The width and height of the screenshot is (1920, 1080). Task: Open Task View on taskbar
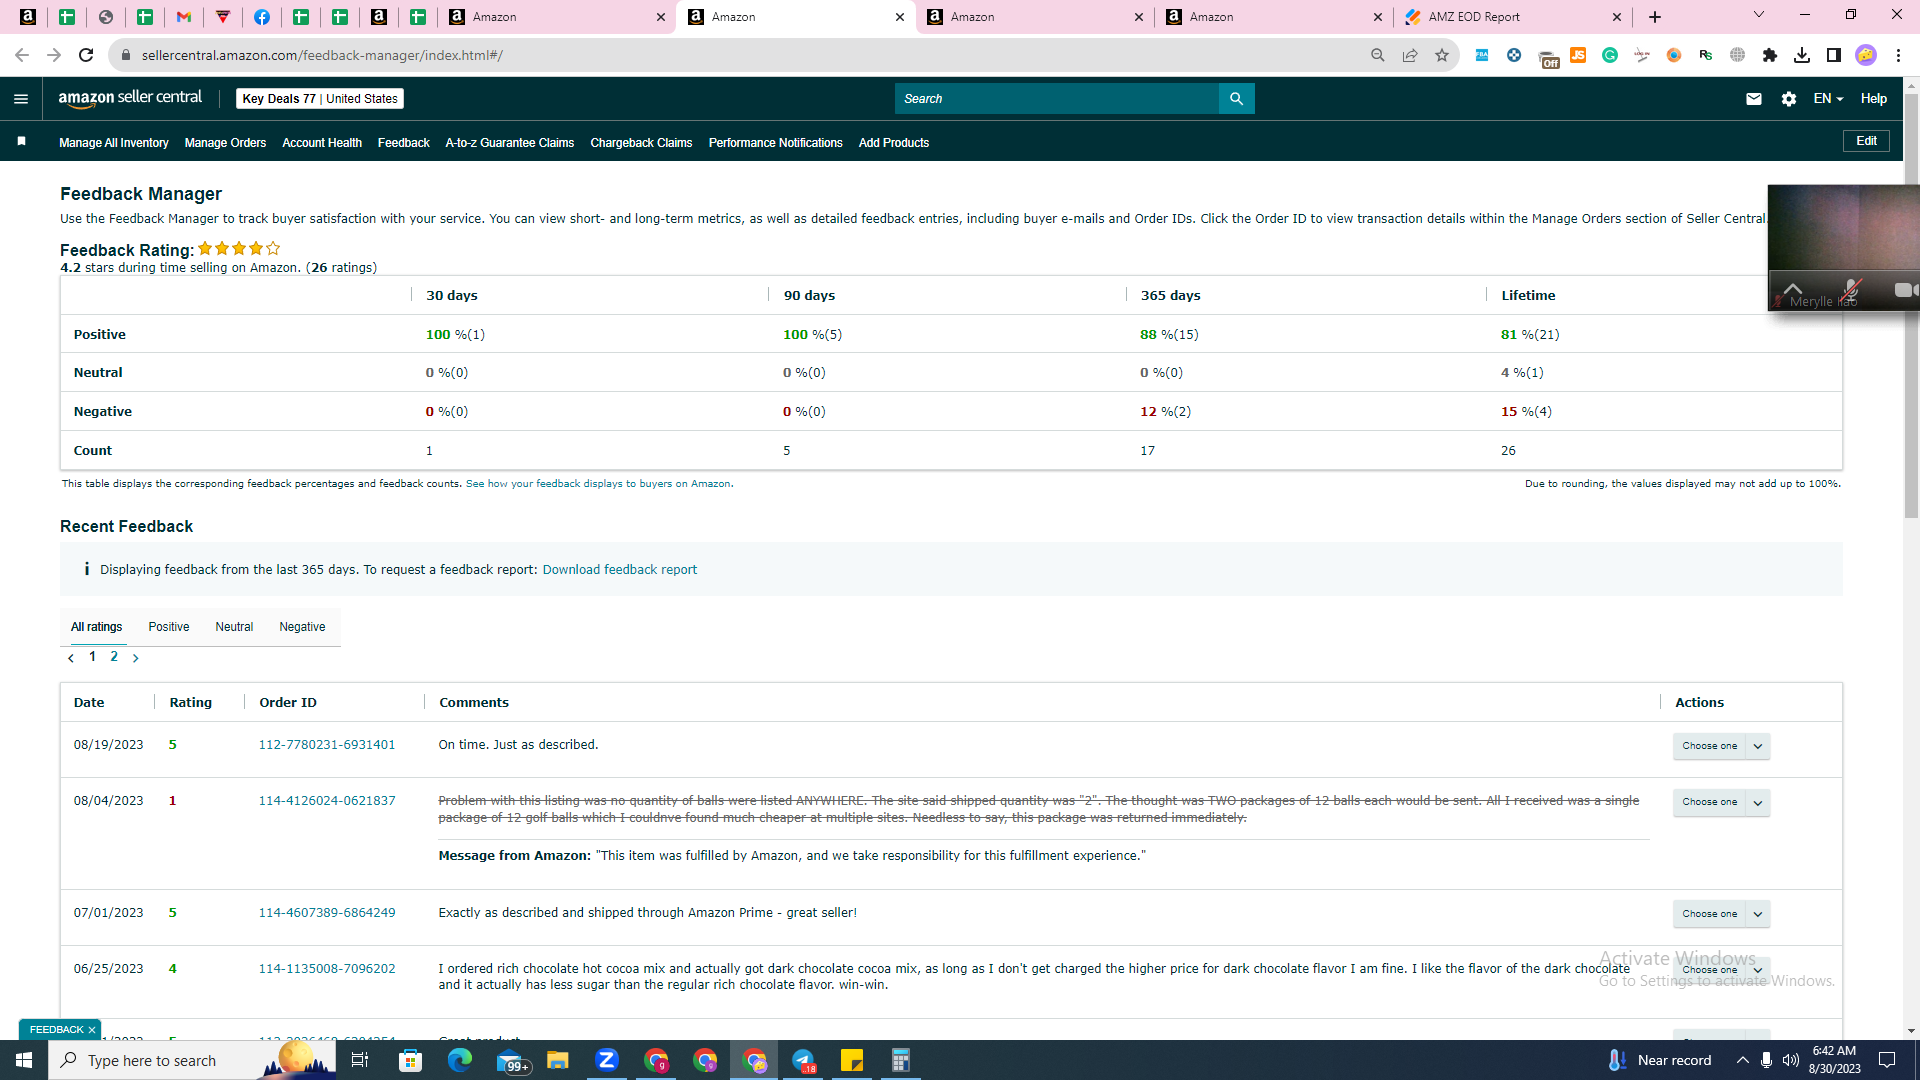(x=360, y=1060)
